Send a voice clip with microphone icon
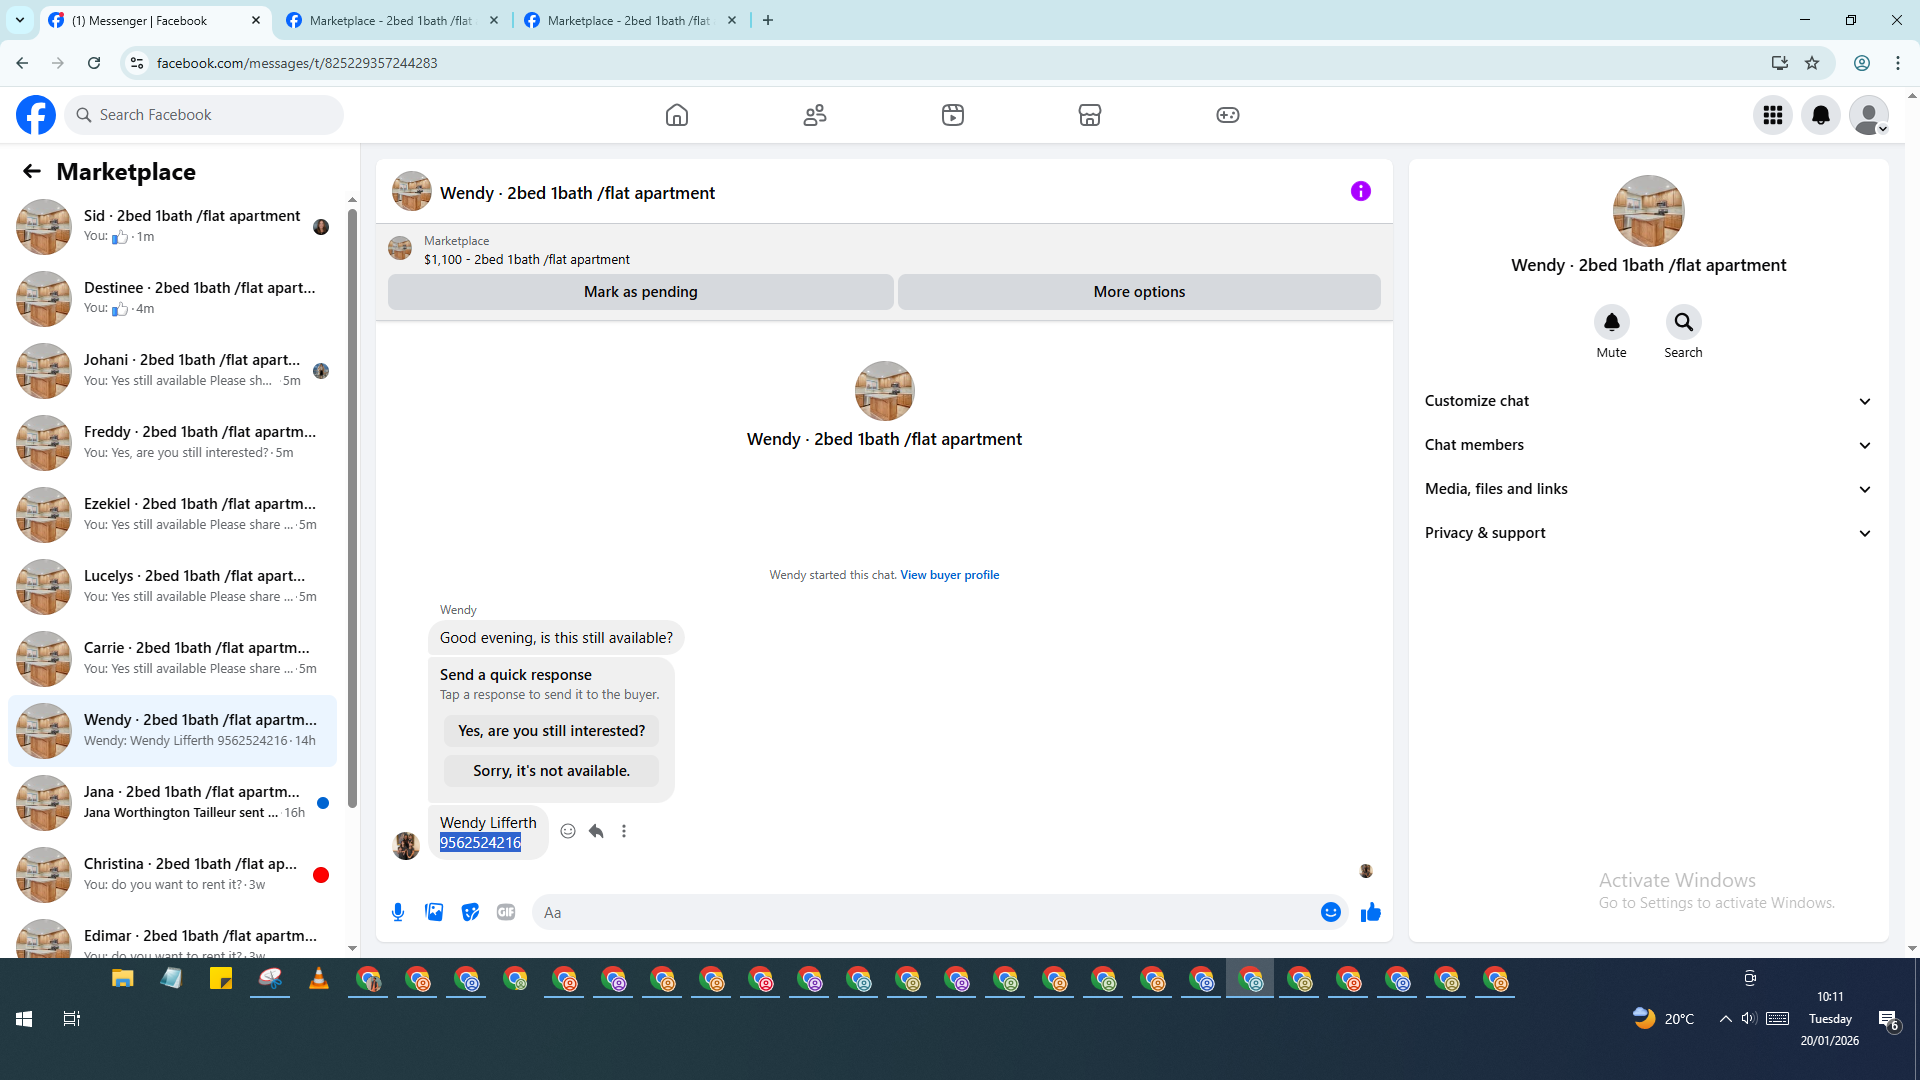The height and width of the screenshot is (1080, 1920). click(398, 912)
